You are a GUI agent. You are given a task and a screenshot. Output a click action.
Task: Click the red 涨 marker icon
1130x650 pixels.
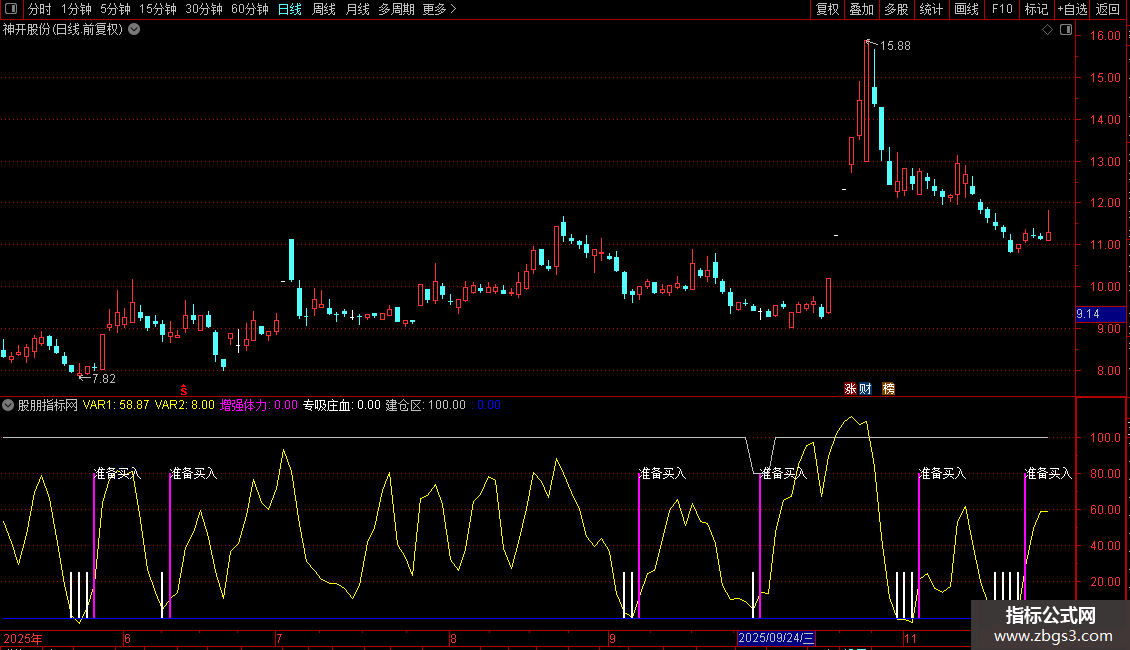tap(850, 388)
